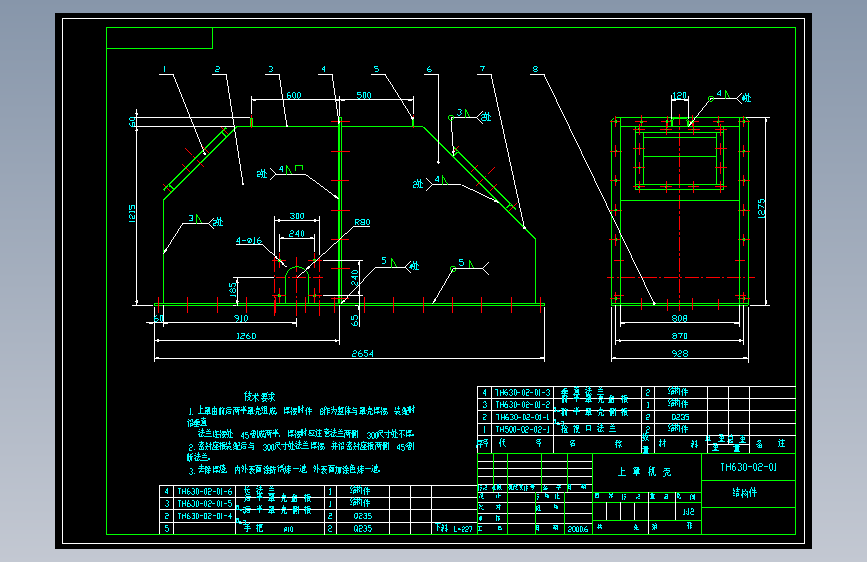
Task: Click the 500 top dimension
Action: [364, 95]
